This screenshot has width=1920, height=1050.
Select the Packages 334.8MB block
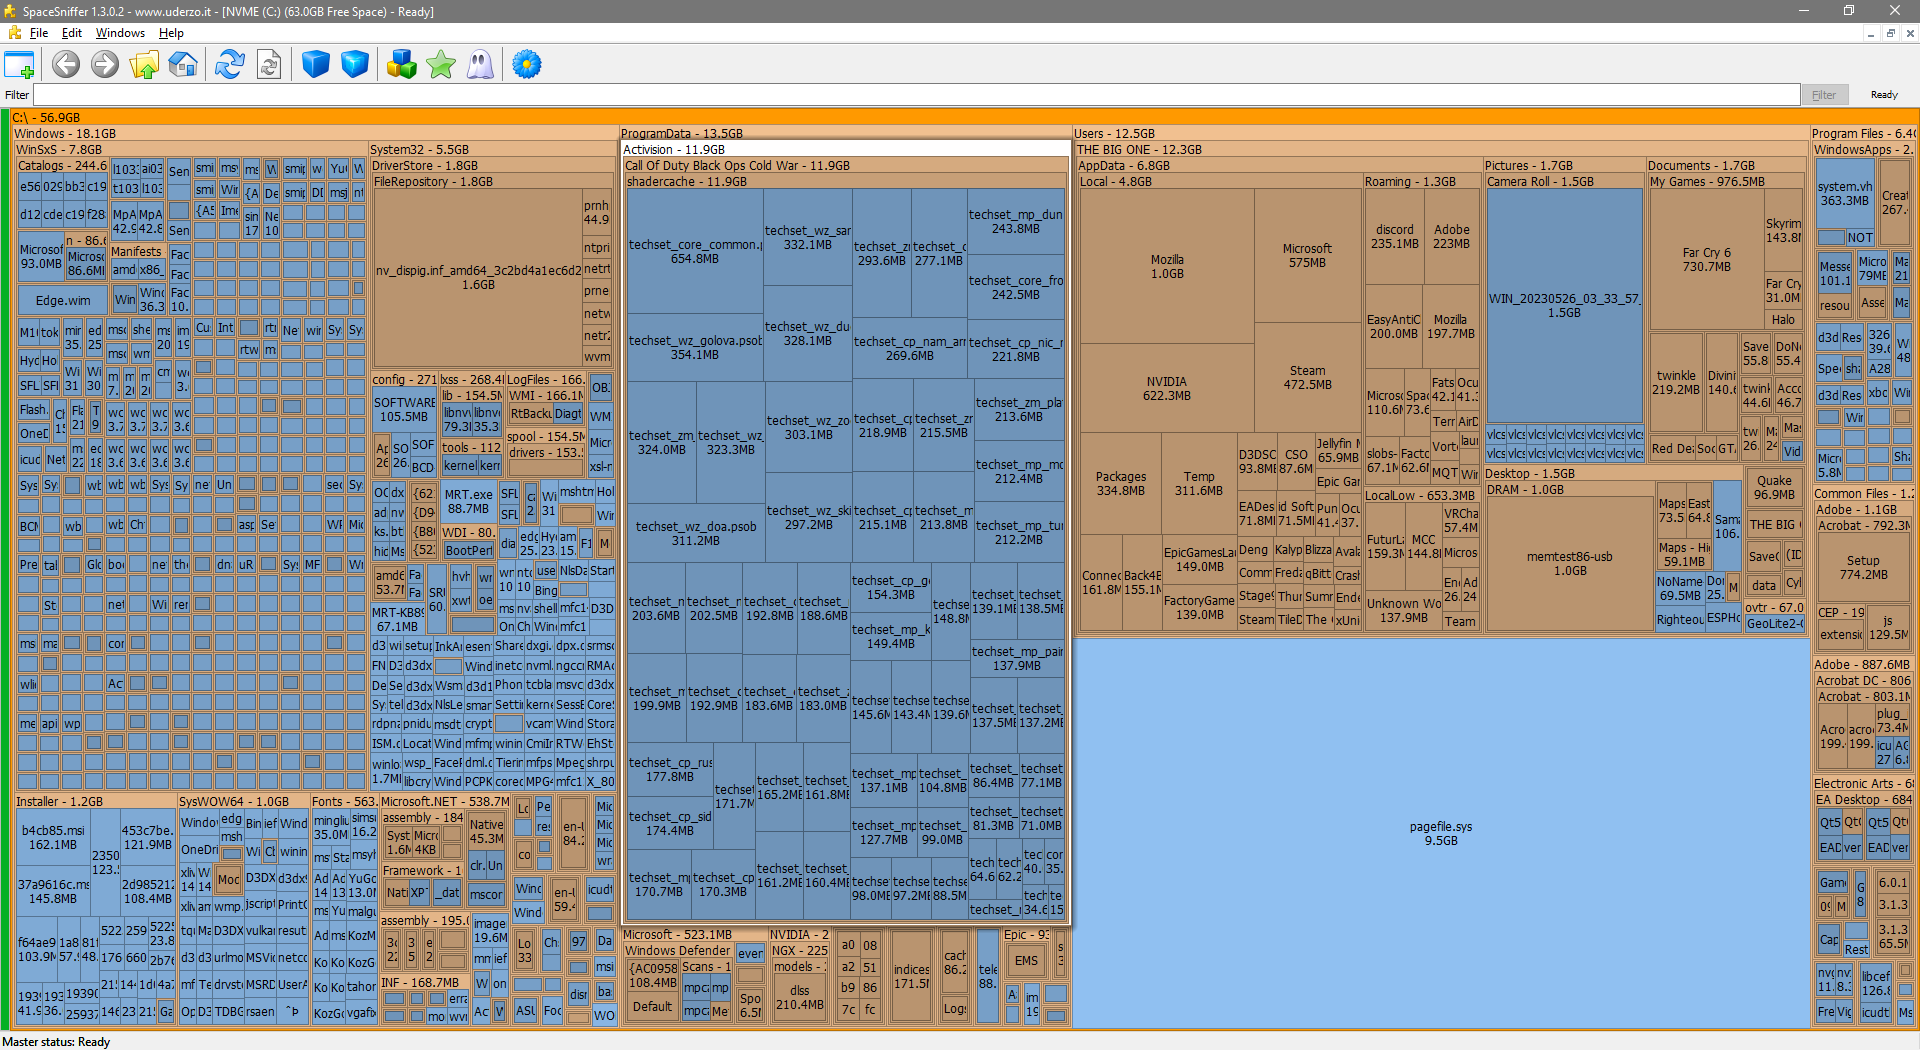click(x=1121, y=483)
